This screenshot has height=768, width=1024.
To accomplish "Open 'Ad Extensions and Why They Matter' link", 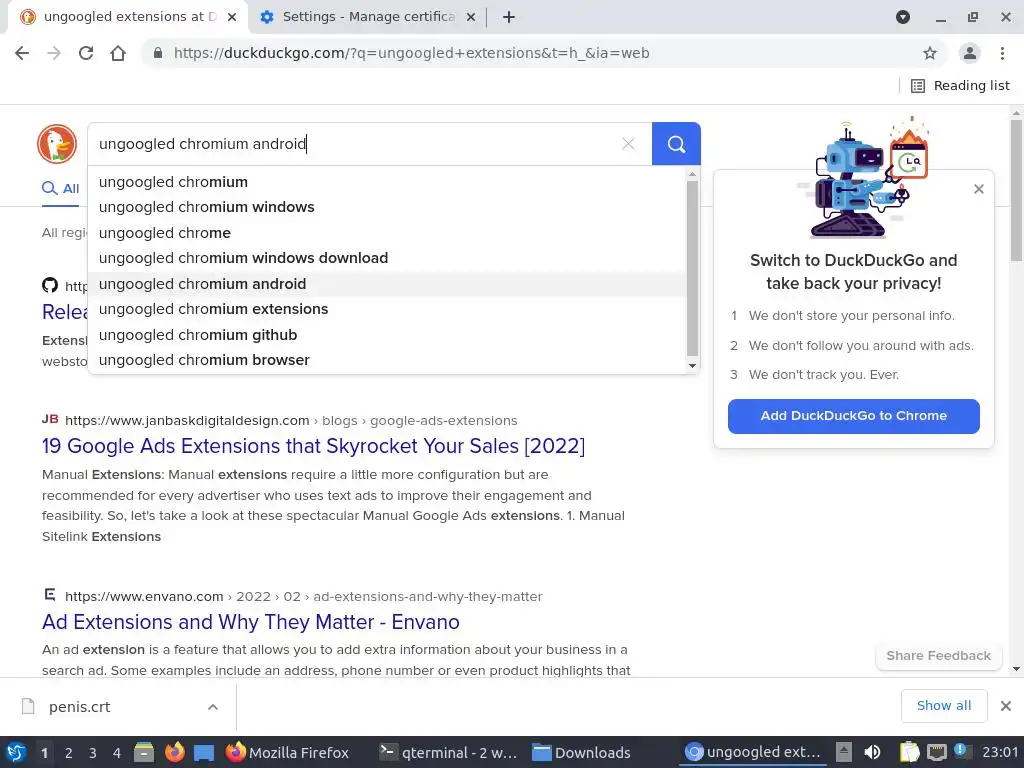I will click(251, 622).
